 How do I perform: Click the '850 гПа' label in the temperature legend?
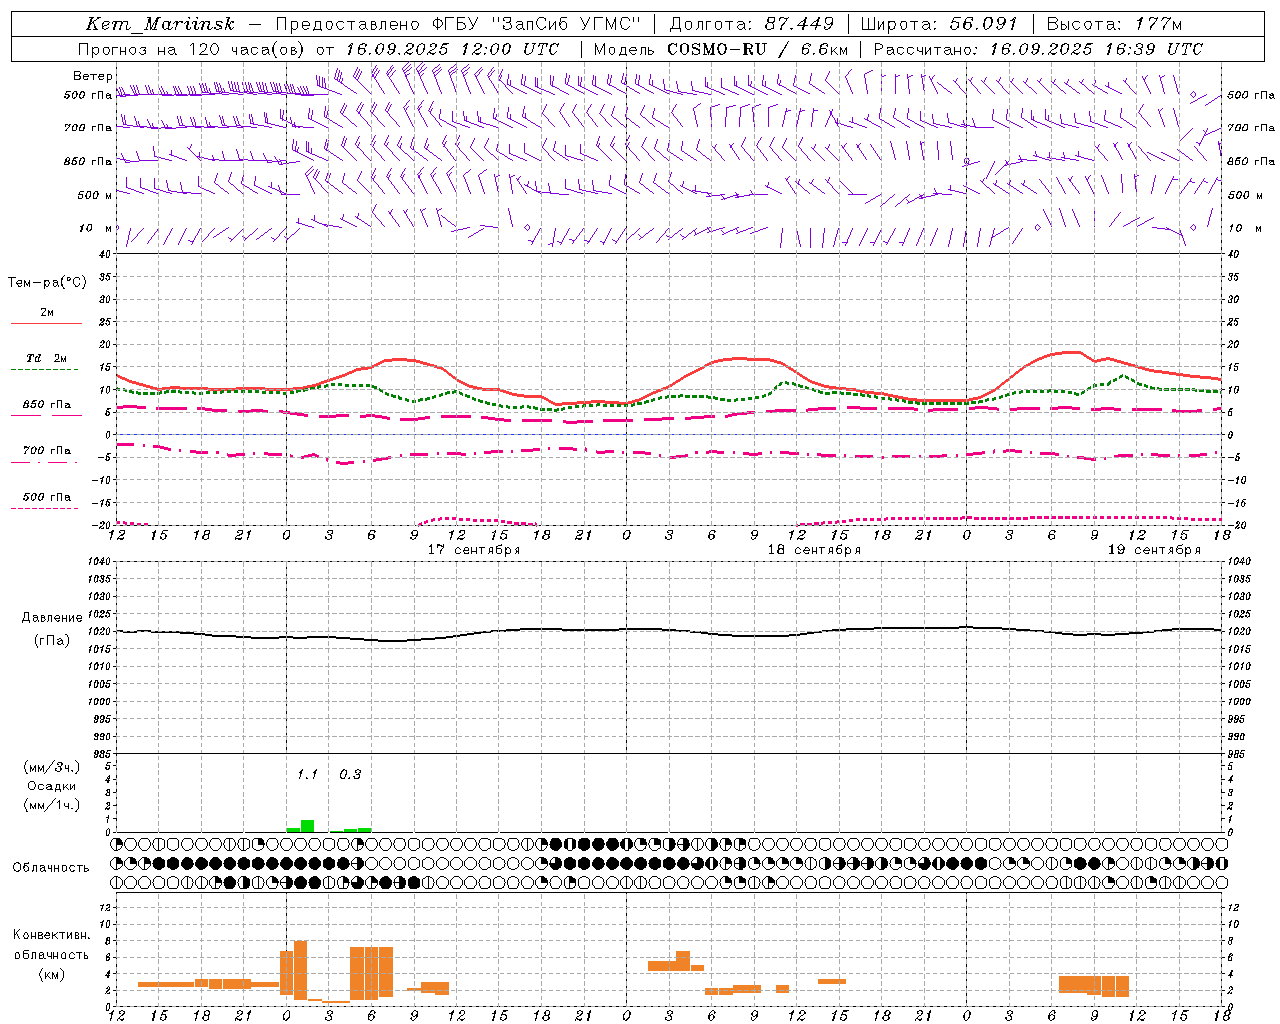tap(46, 405)
